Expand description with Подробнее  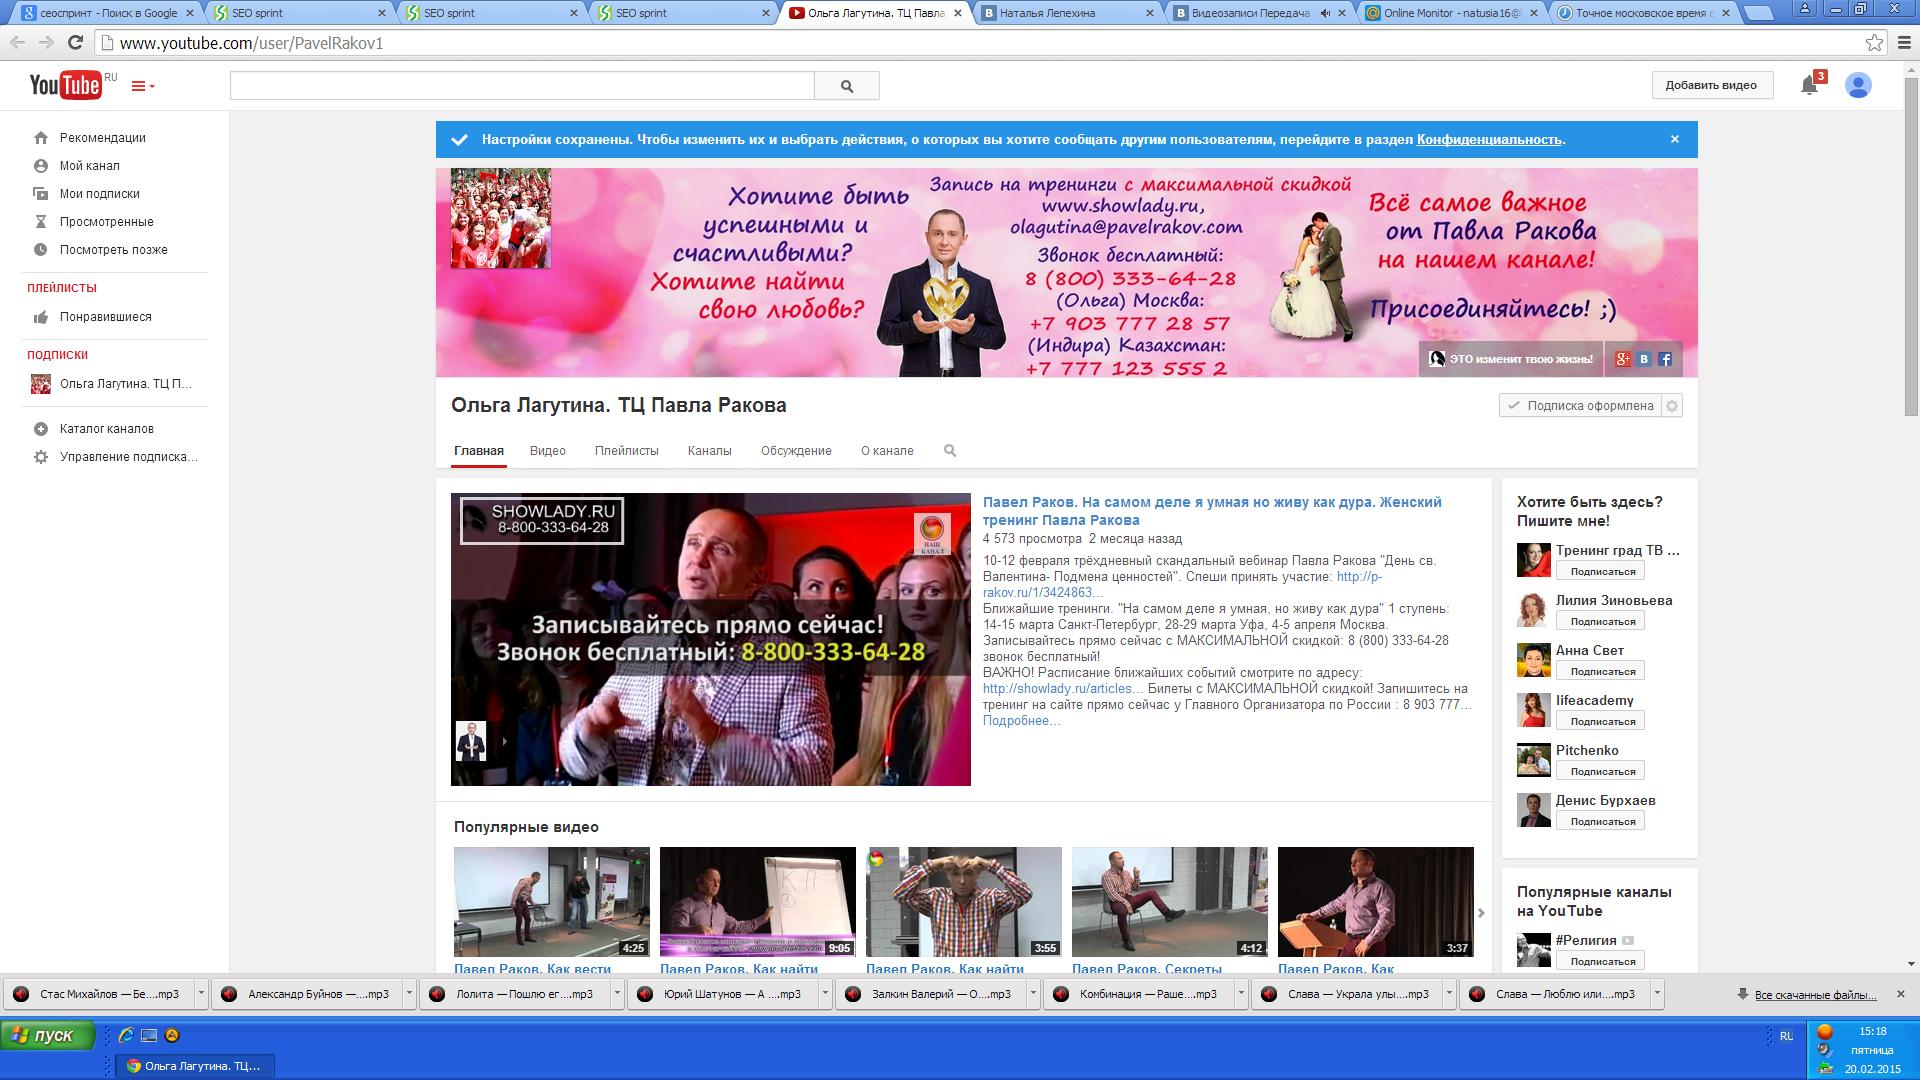click(x=1021, y=721)
